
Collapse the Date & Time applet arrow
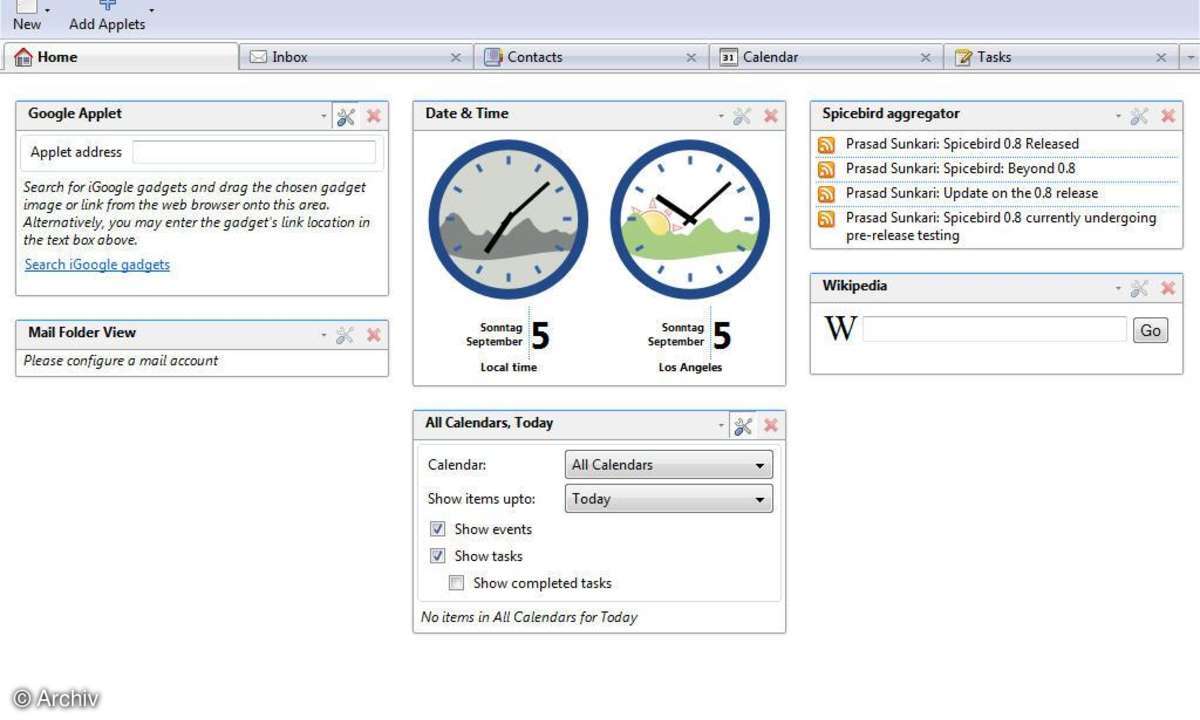pos(721,117)
